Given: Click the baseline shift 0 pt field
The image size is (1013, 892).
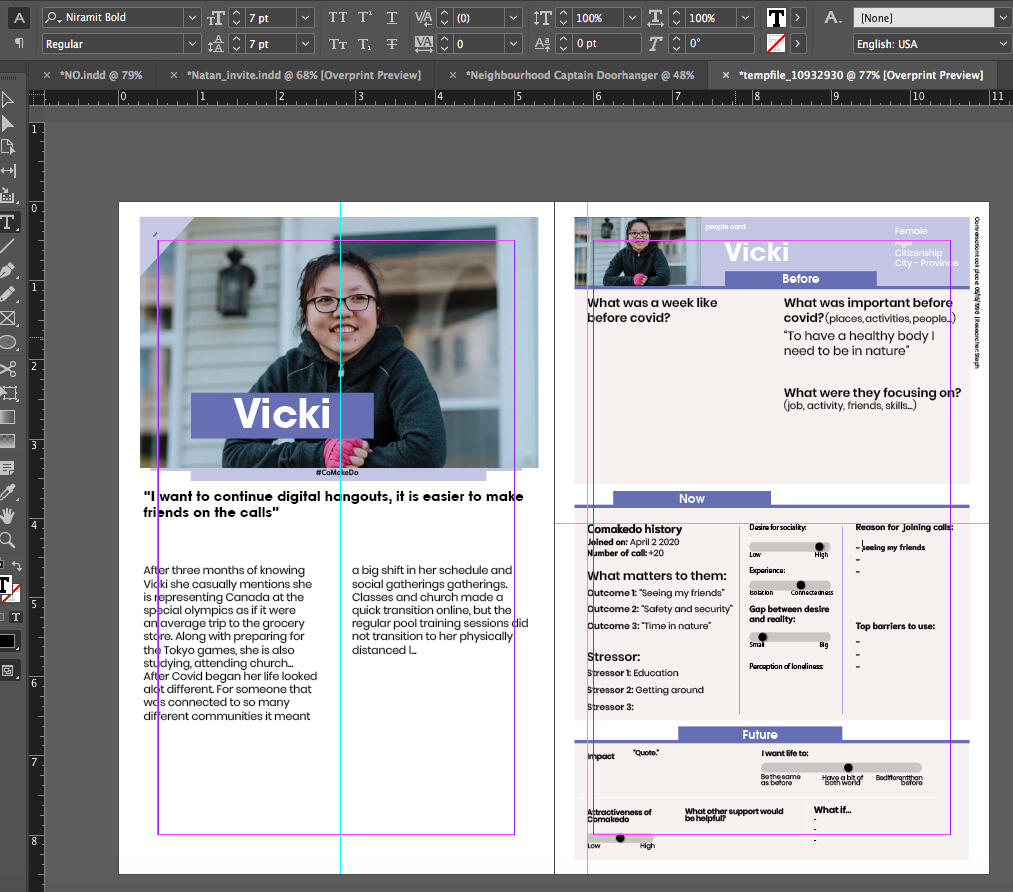Looking at the screenshot, I should [603, 44].
